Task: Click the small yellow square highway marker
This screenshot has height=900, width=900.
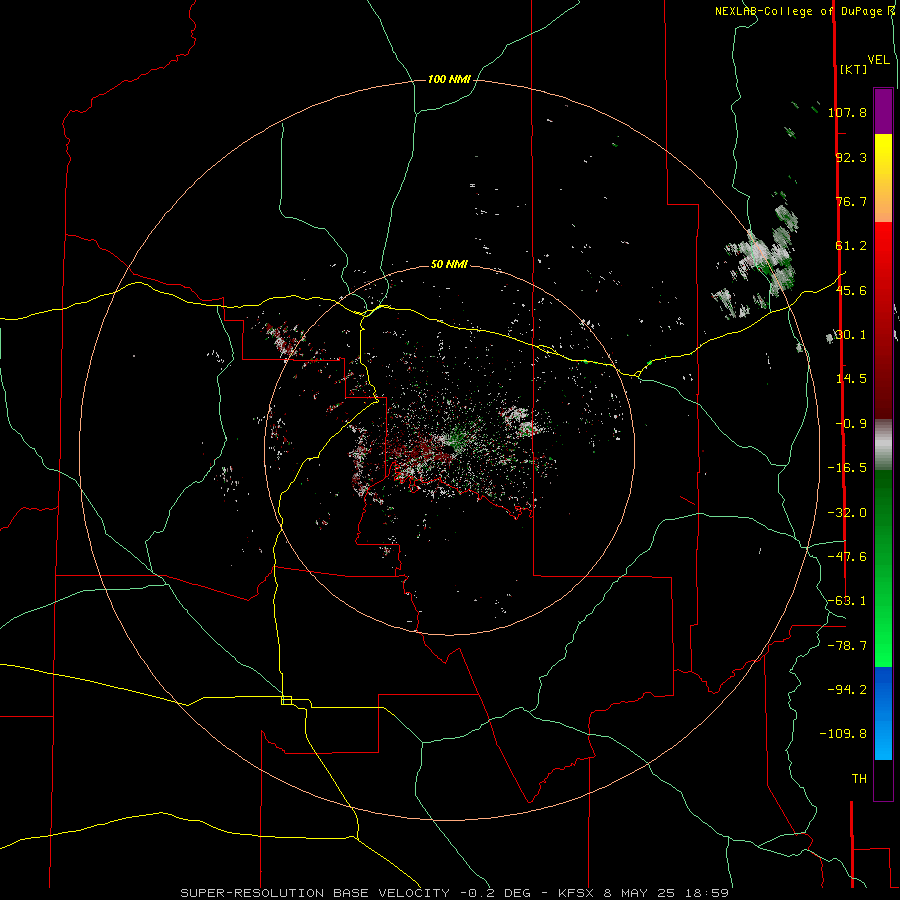Action: pos(286,700)
